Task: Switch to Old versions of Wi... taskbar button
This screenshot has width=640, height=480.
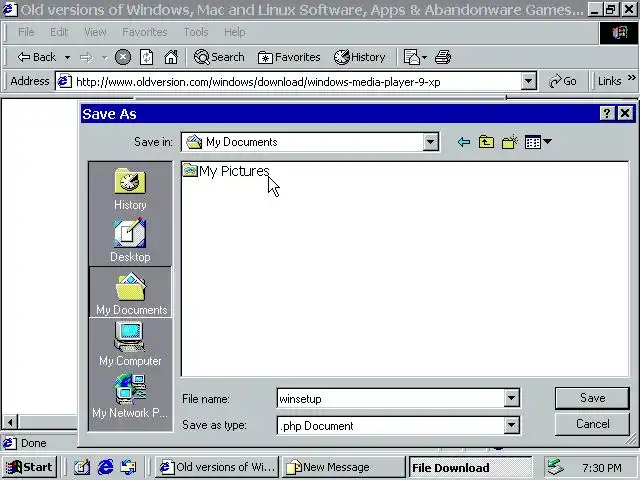Action: [x=217, y=467]
